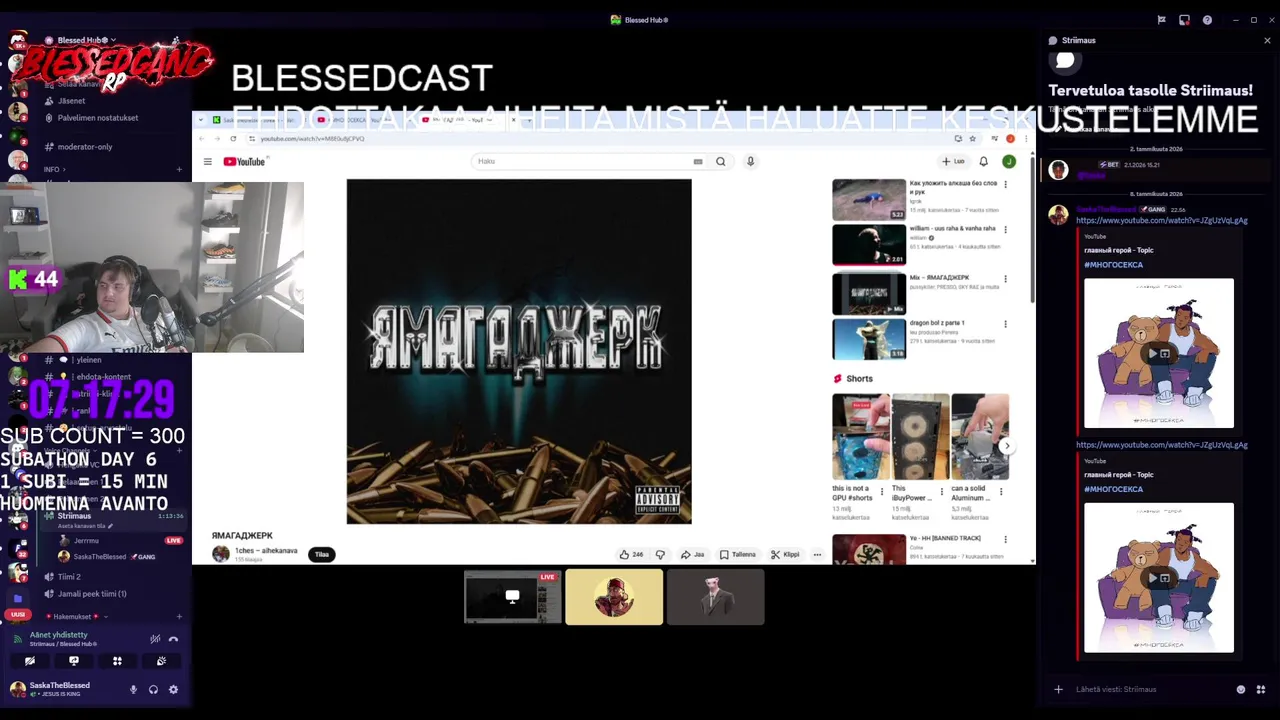The width and height of the screenshot is (1280, 720).
Task: Save video with Tallenna button
Action: (x=738, y=554)
